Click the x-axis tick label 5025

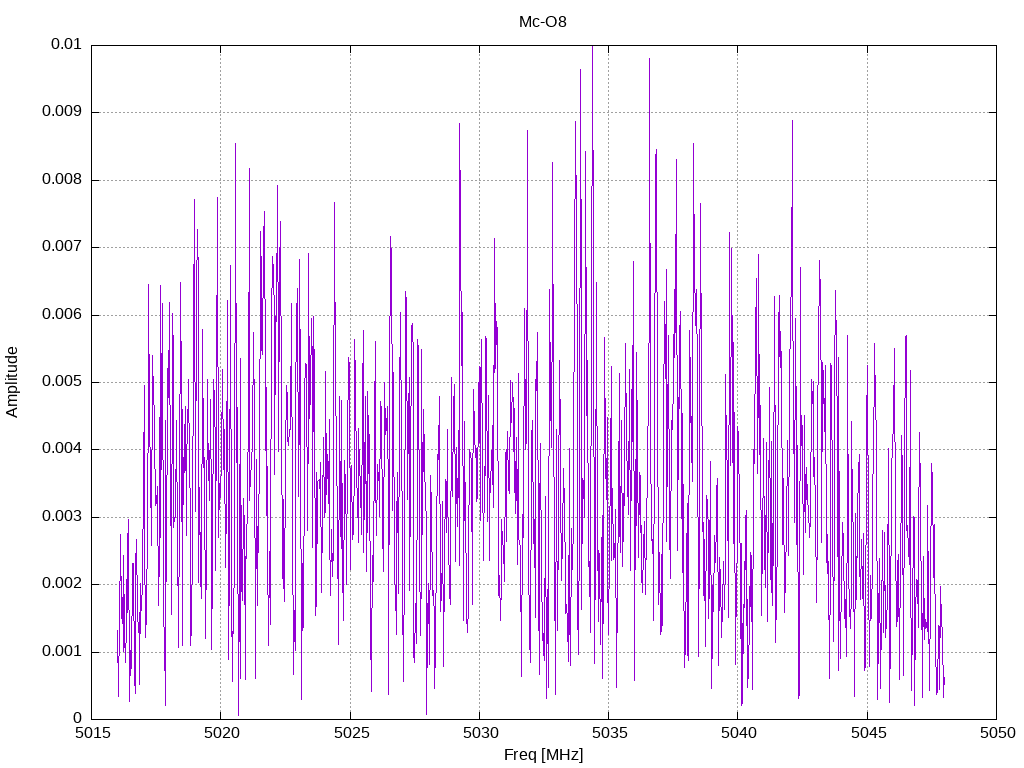click(x=351, y=733)
